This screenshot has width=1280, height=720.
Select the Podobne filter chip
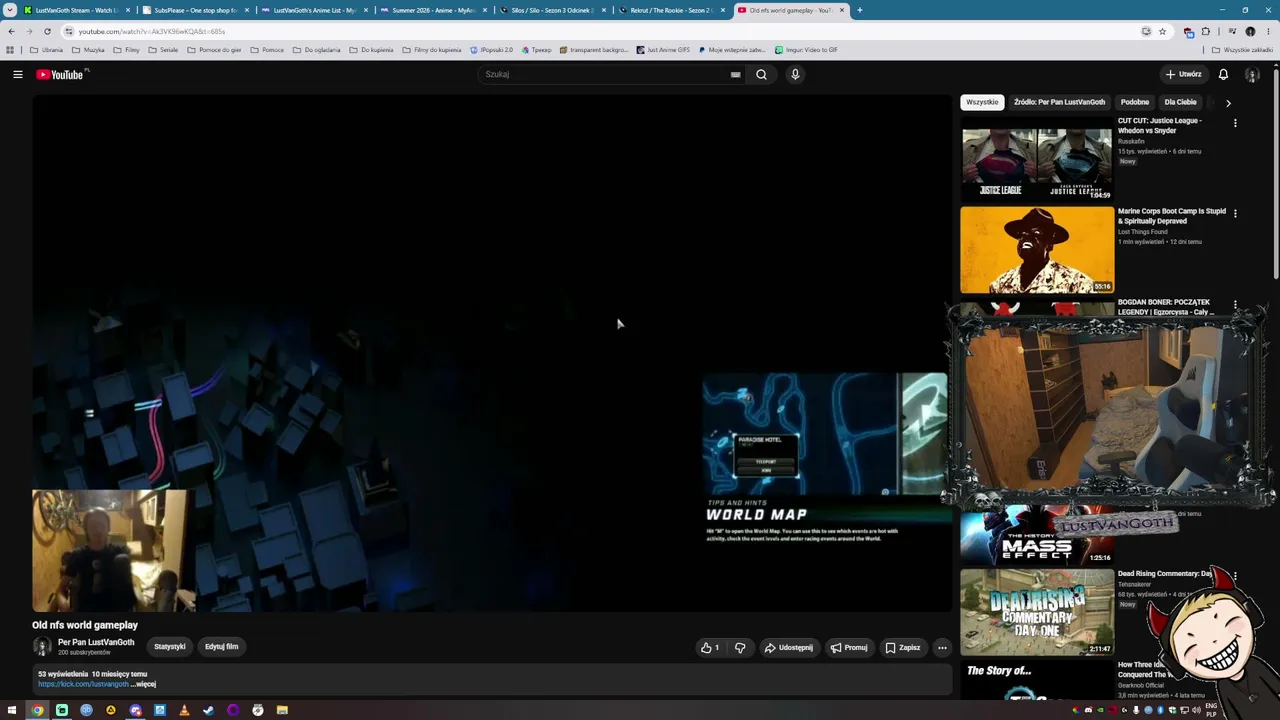point(1135,102)
